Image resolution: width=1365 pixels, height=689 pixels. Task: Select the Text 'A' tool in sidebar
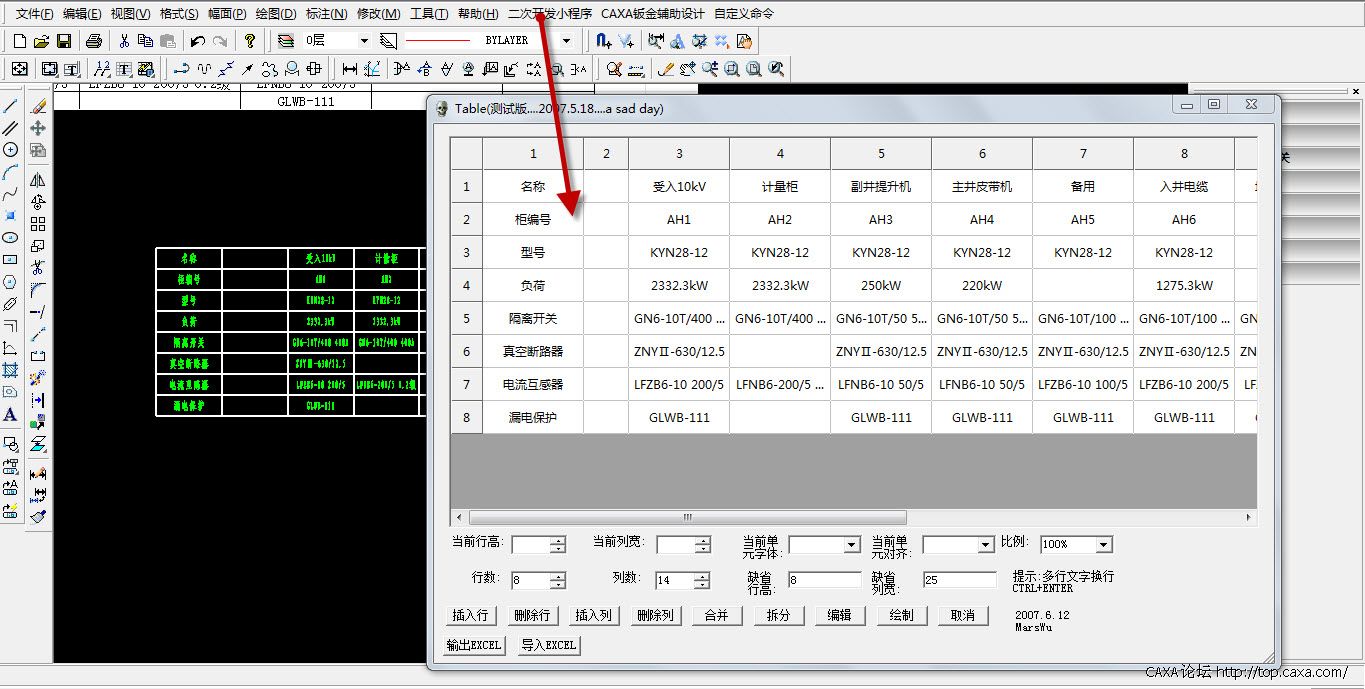(x=11, y=414)
